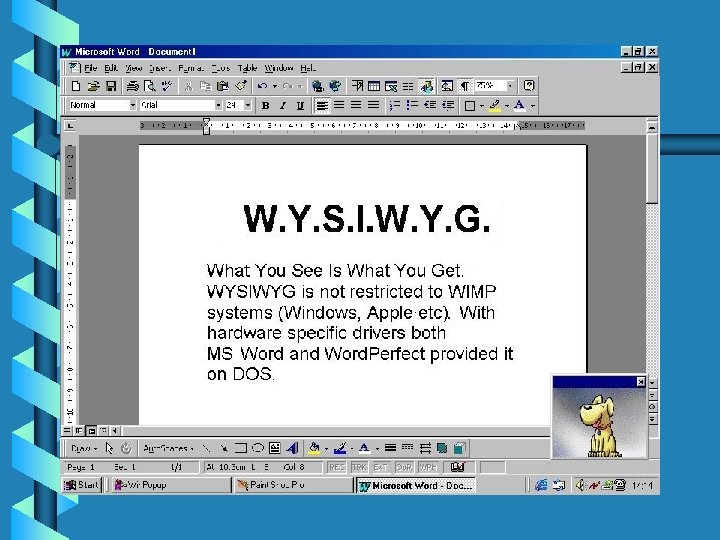
Task: Expand the Zoom percentage dropdown
Action: [510, 86]
